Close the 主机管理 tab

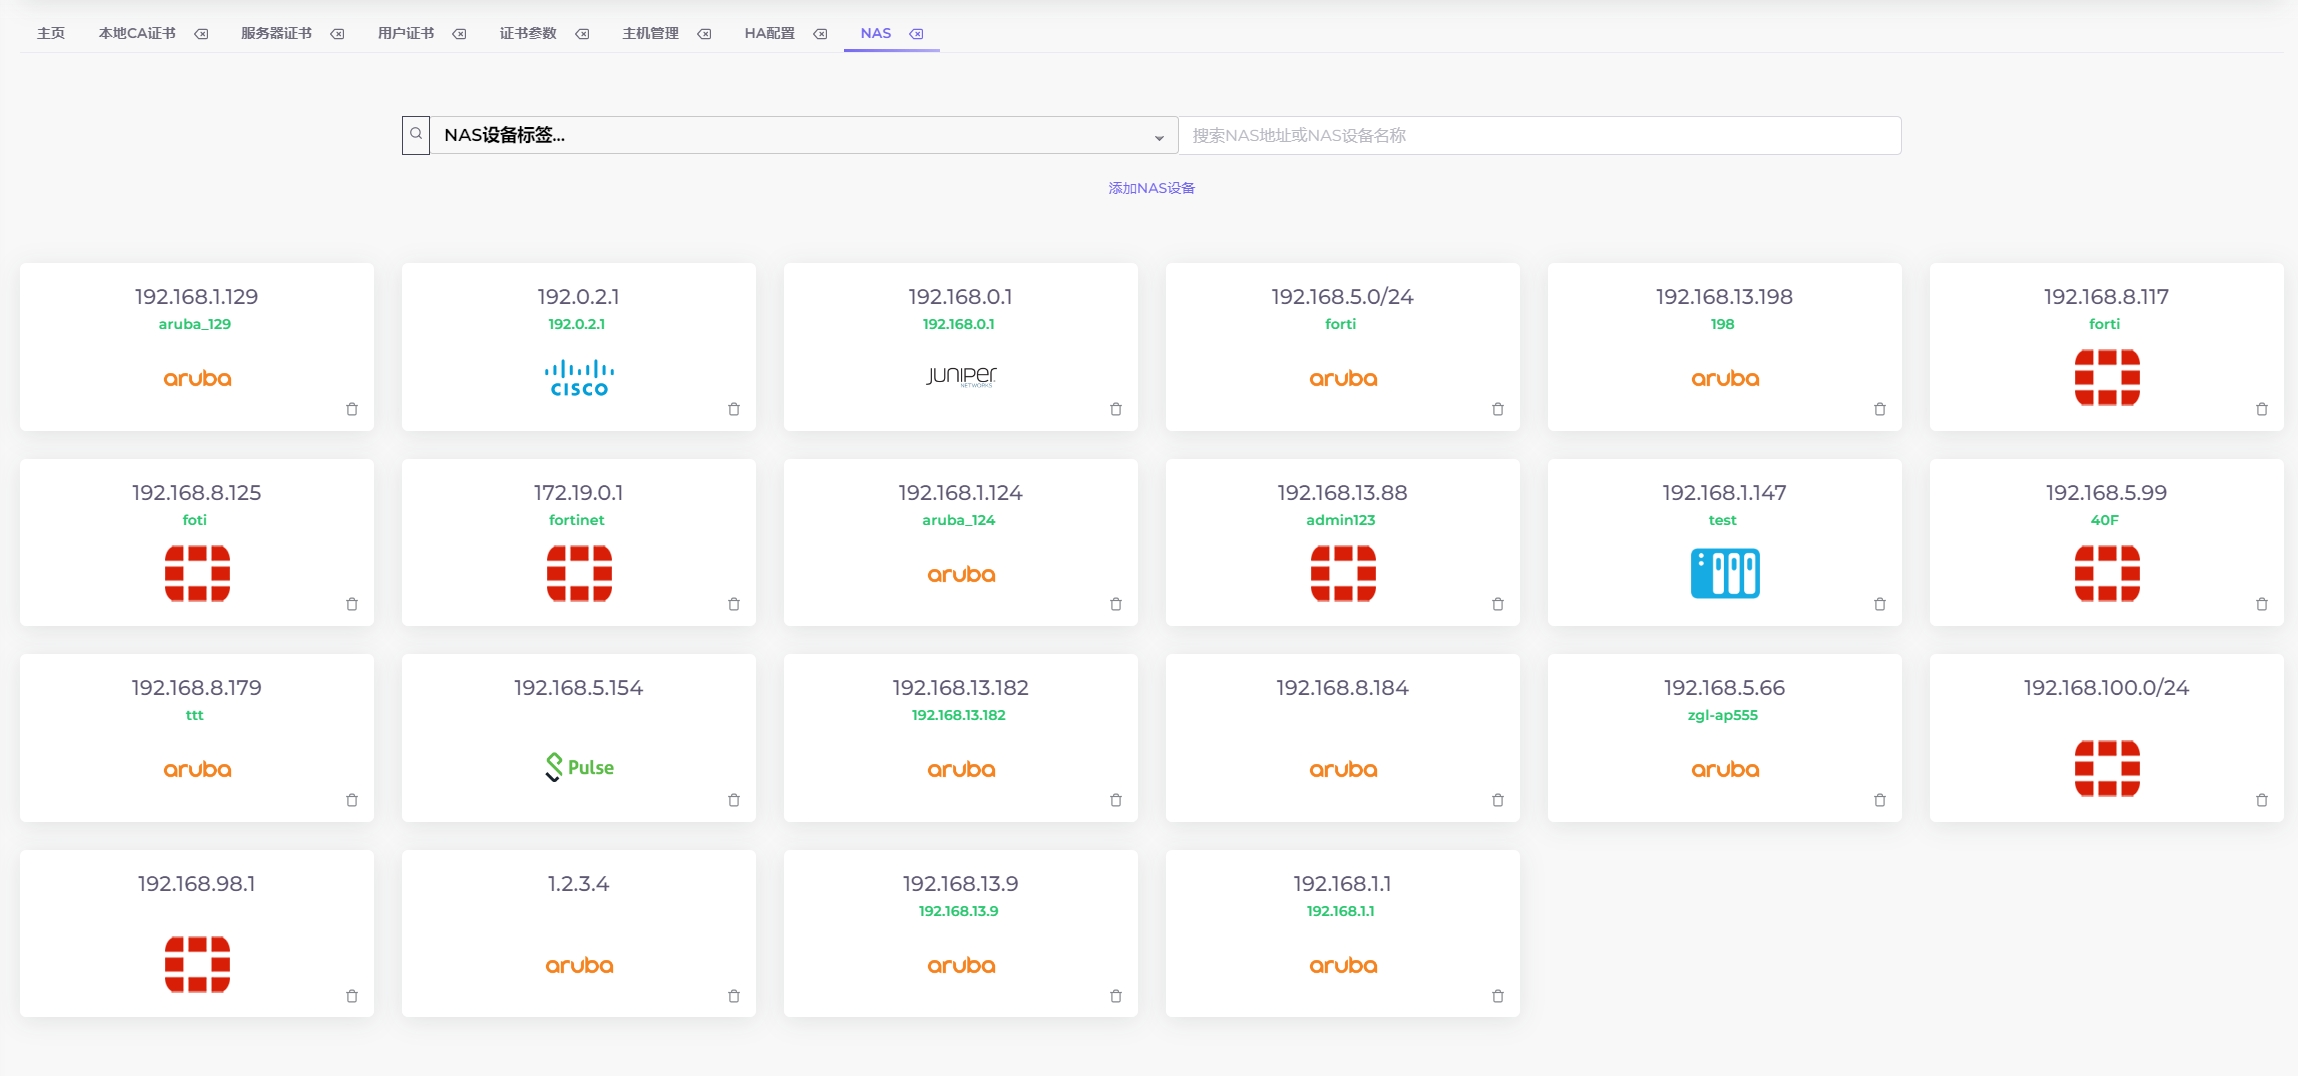[x=704, y=34]
